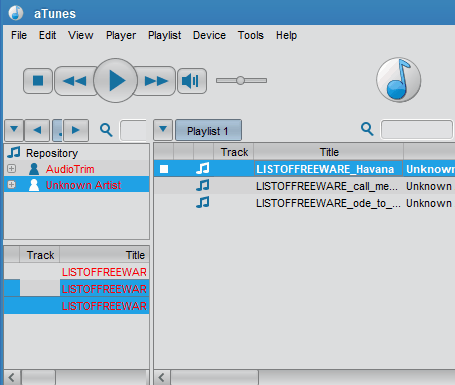455x385 pixels.
Task: Skip to the next track
Action: pos(156,81)
